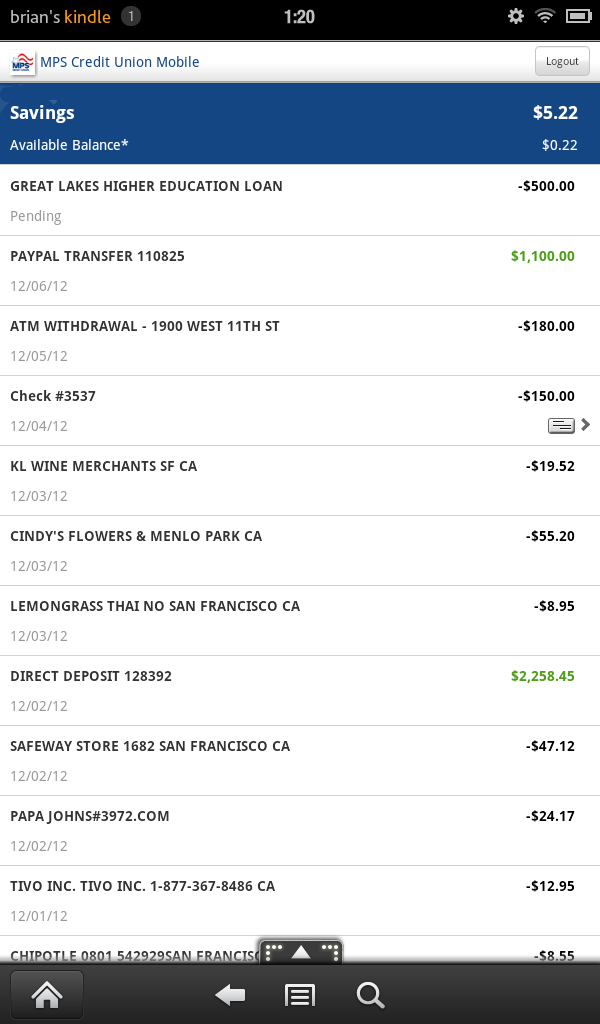Tap the Wi-Fi status icon
The height and width of the screenshot is (1024, 600).
click(545, 16)
